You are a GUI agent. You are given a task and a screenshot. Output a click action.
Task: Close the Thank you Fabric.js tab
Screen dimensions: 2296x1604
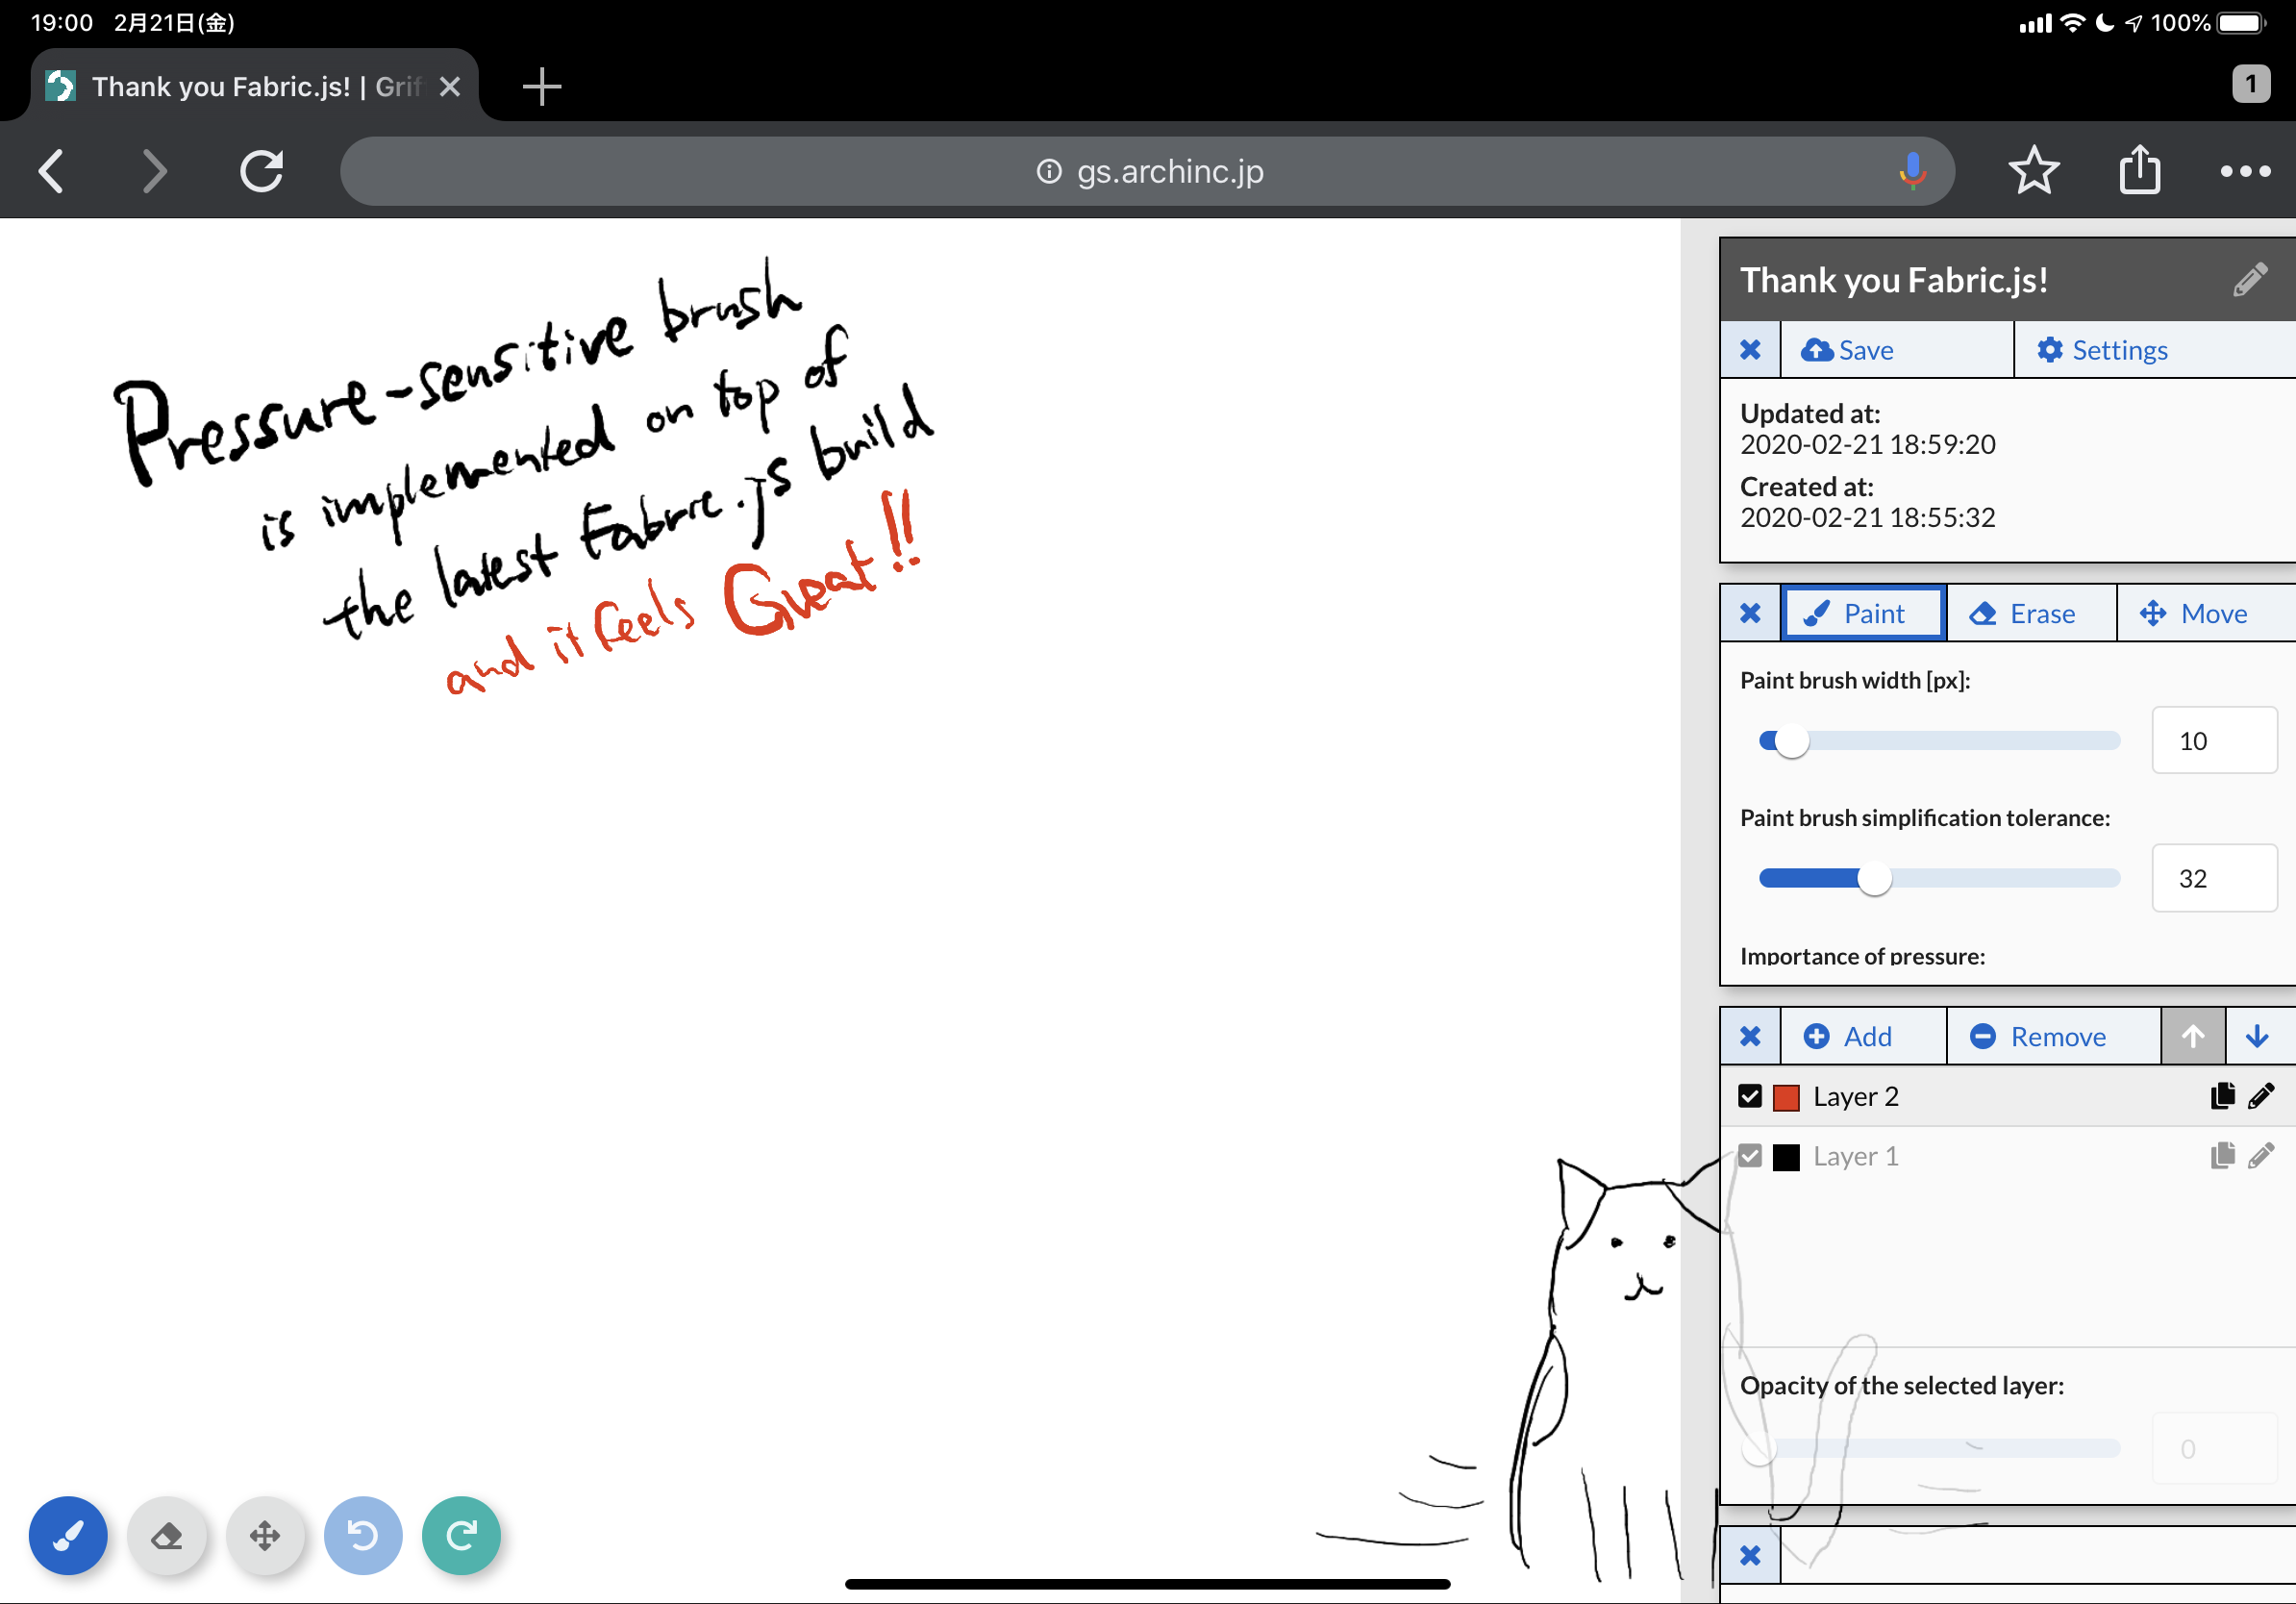click(450, 87)
